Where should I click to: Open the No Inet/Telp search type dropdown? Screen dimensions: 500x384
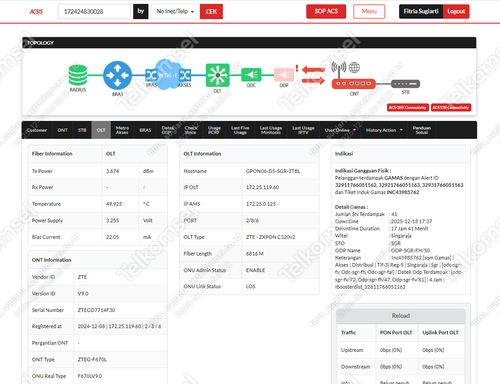pyautogui.click(x=175, y=11)
